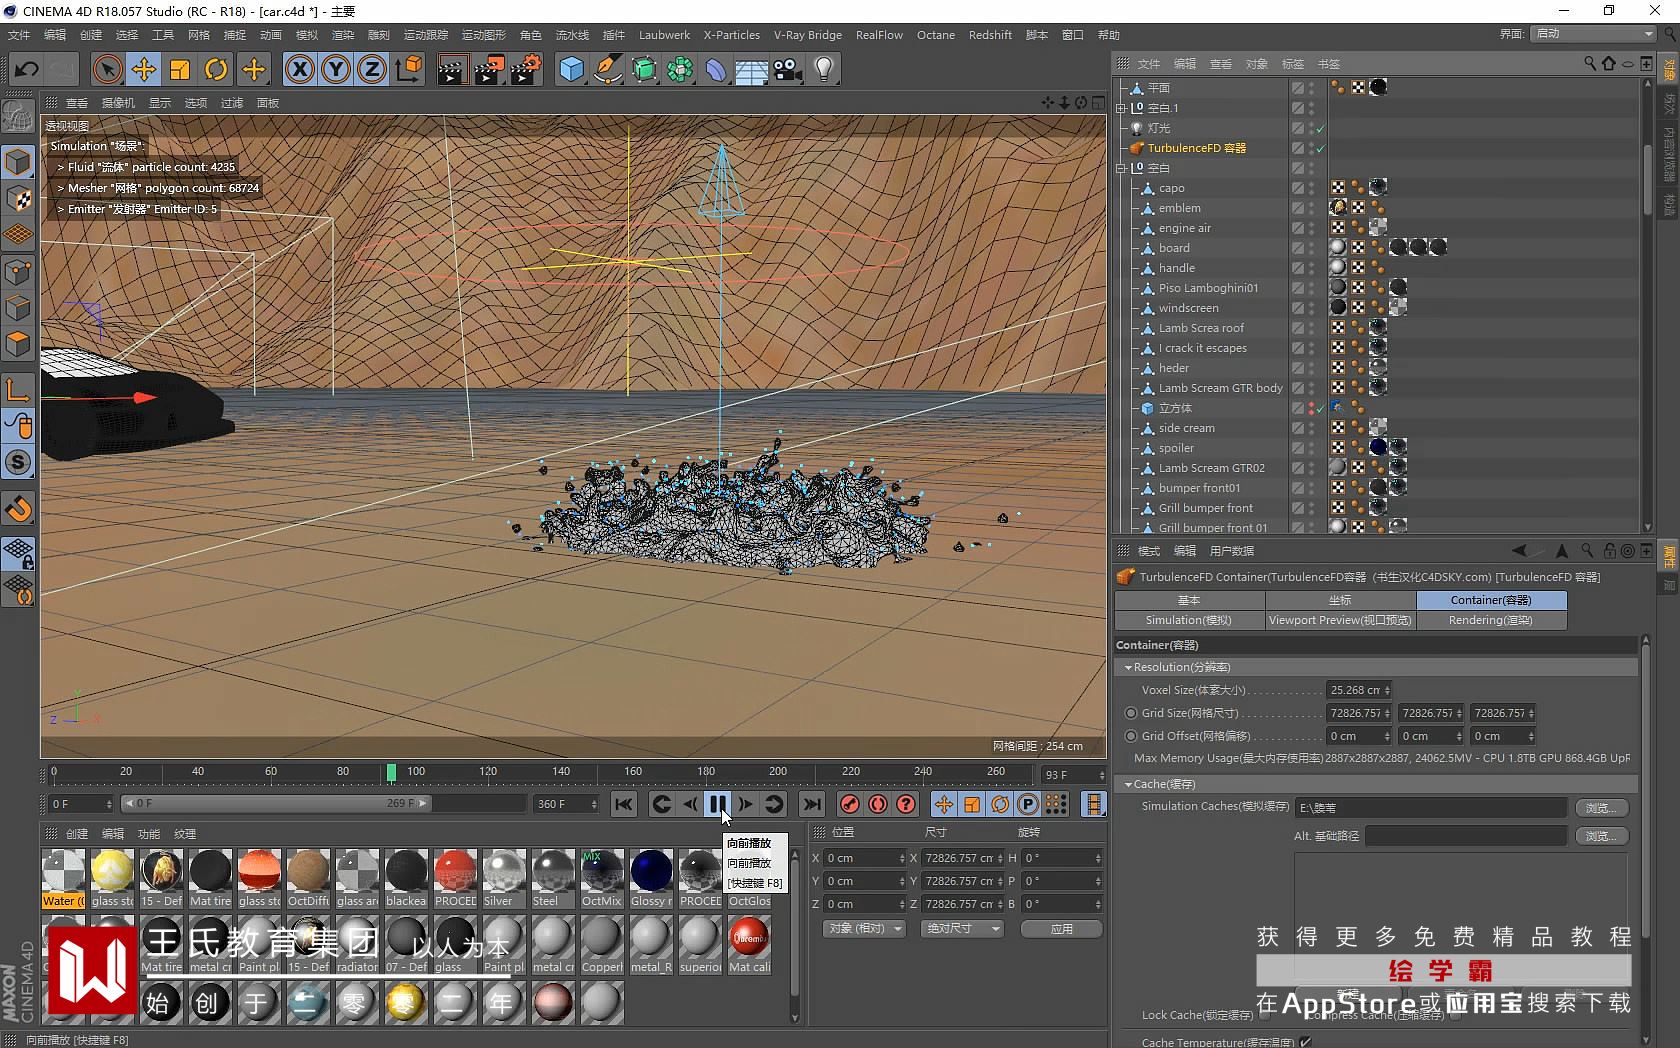Pause the timeline playback
This screenshot has width=1680, height=1048.
(x=718, y=804)
